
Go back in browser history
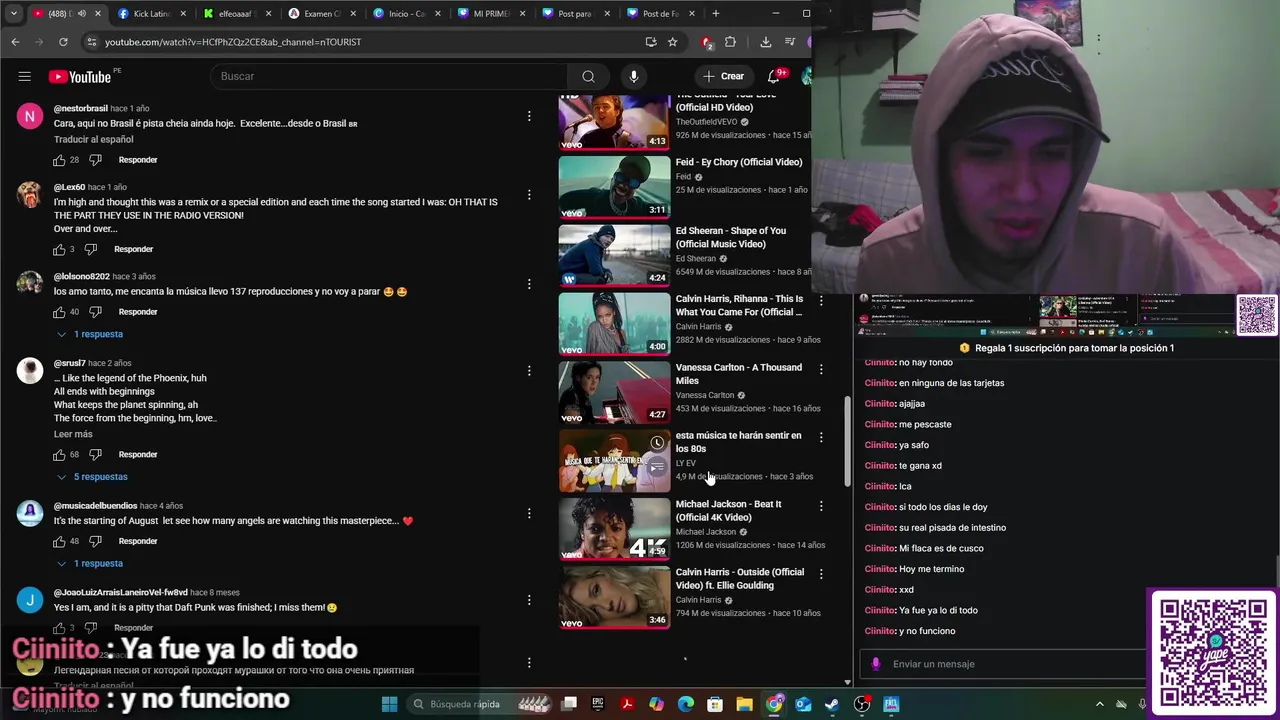point(15,42)
